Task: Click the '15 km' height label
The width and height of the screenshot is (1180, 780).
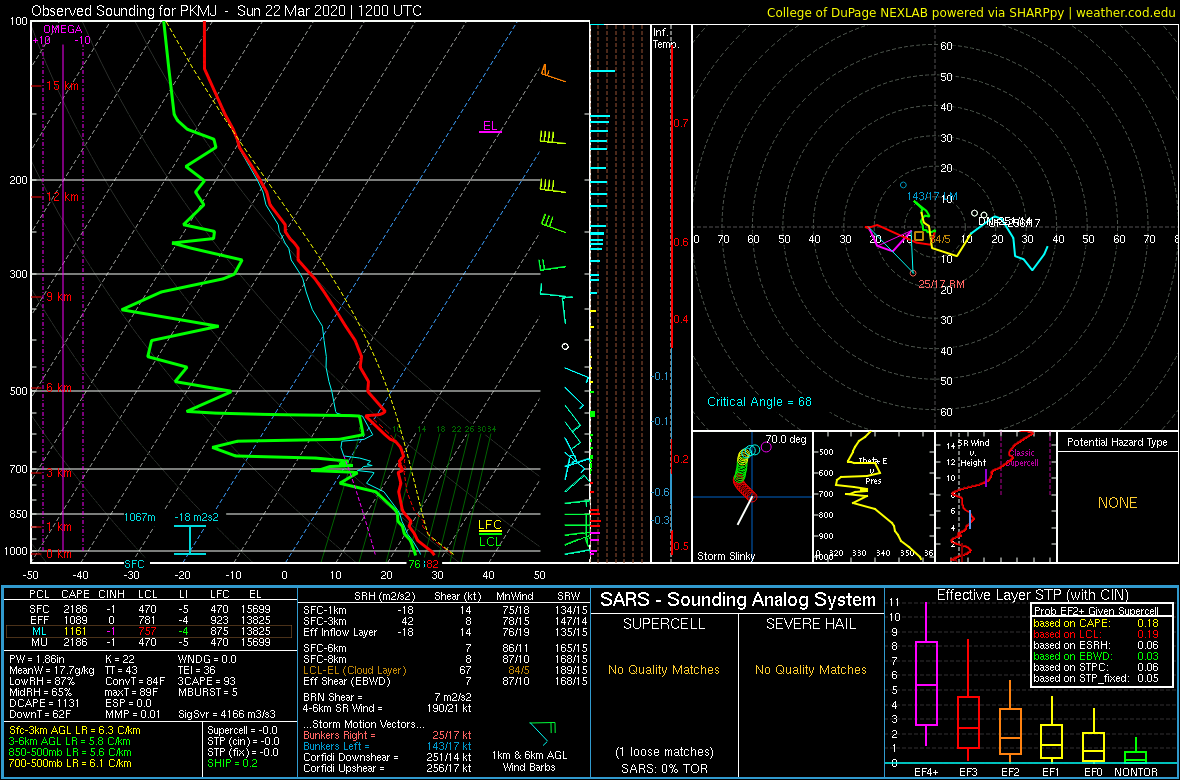Action: coord(62,87)
